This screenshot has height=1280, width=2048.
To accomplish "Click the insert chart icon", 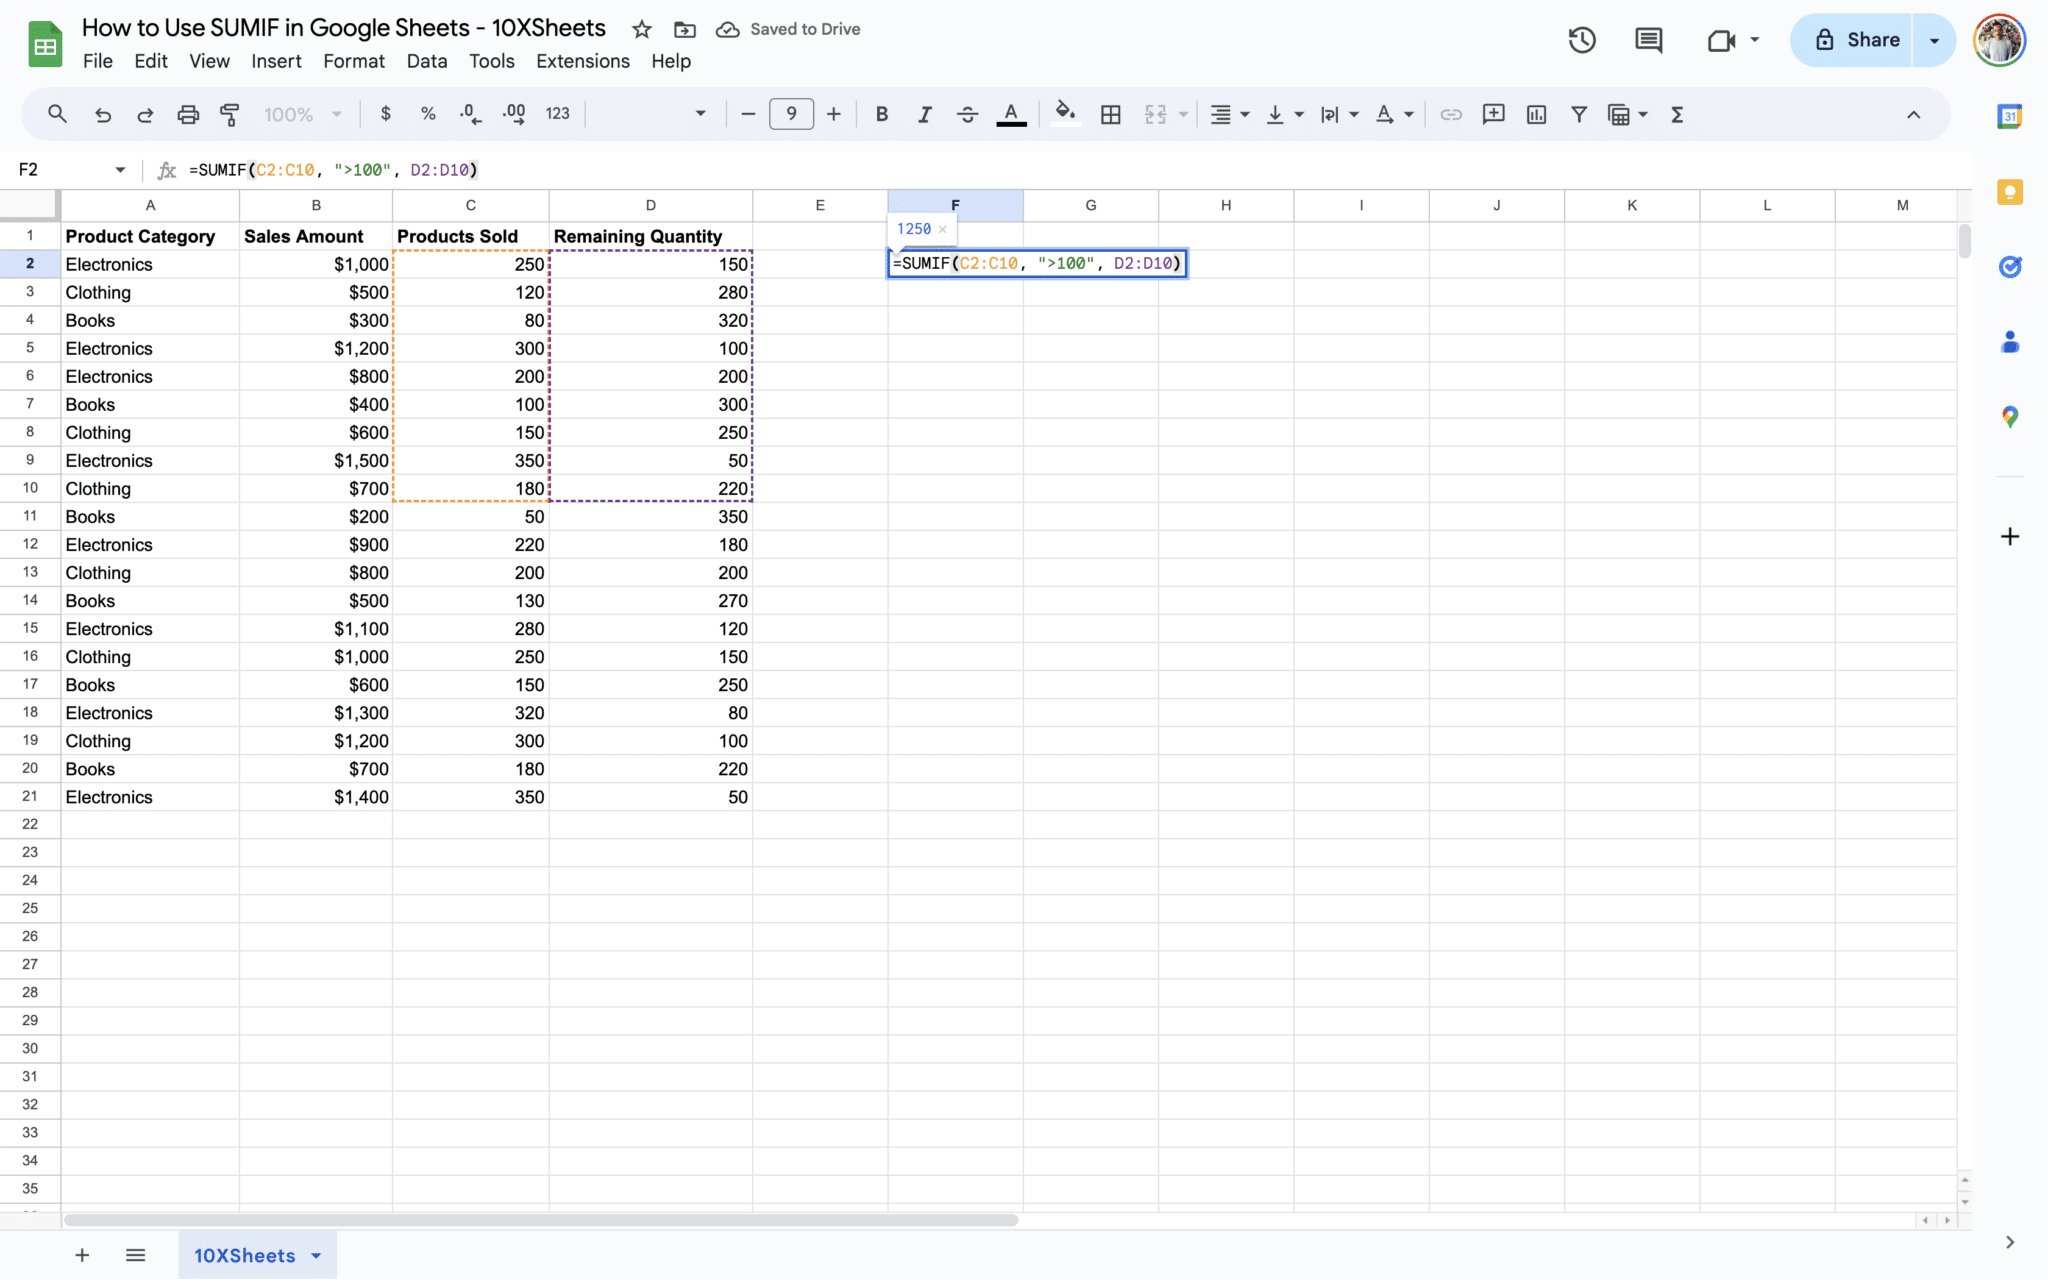I will click(1536, 114).
